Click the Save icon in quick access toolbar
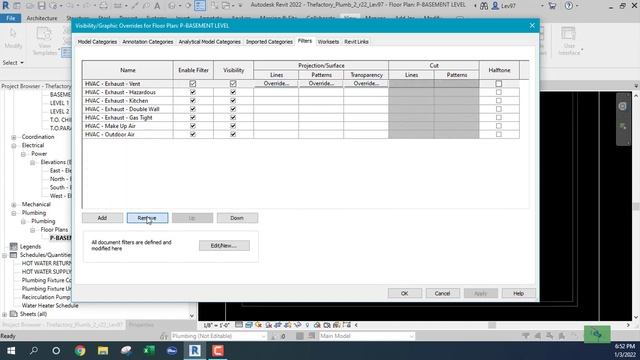 41,6
